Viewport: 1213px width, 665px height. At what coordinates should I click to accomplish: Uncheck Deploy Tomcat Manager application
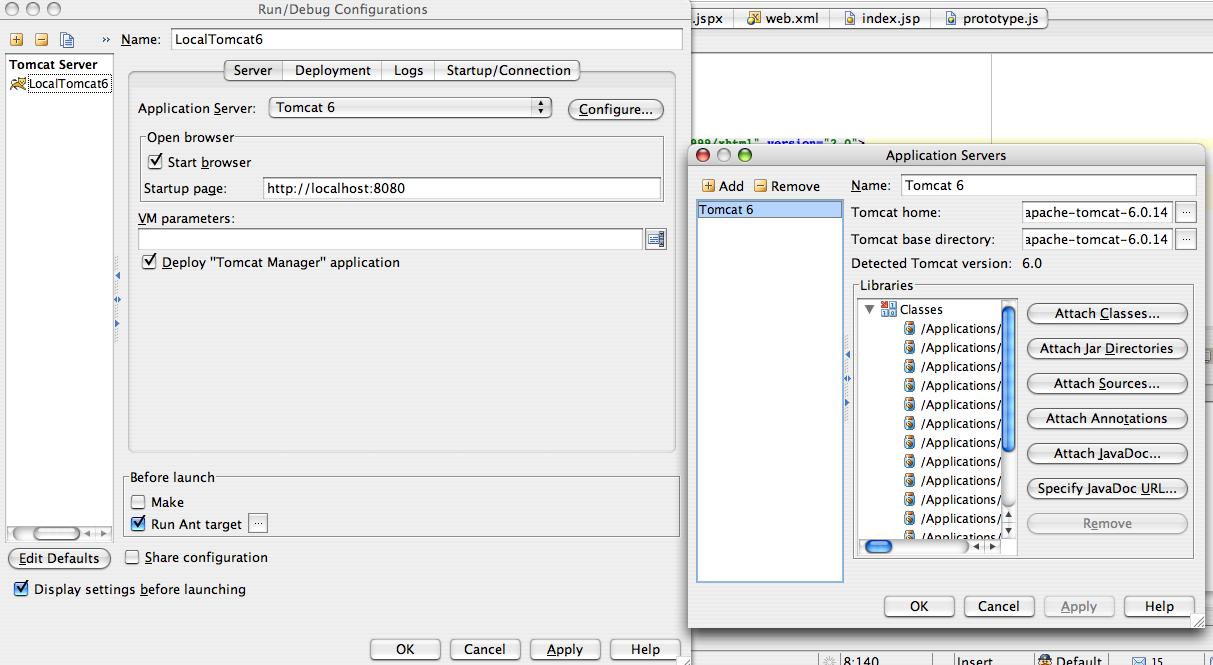point(149,261)
